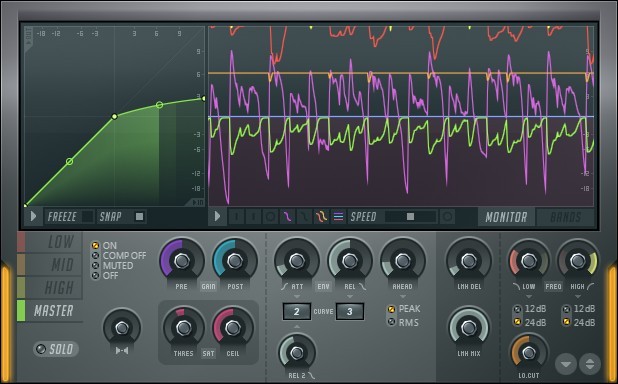Click the second dimmed bar icon in monitor toolbar

tap(253, 216)
